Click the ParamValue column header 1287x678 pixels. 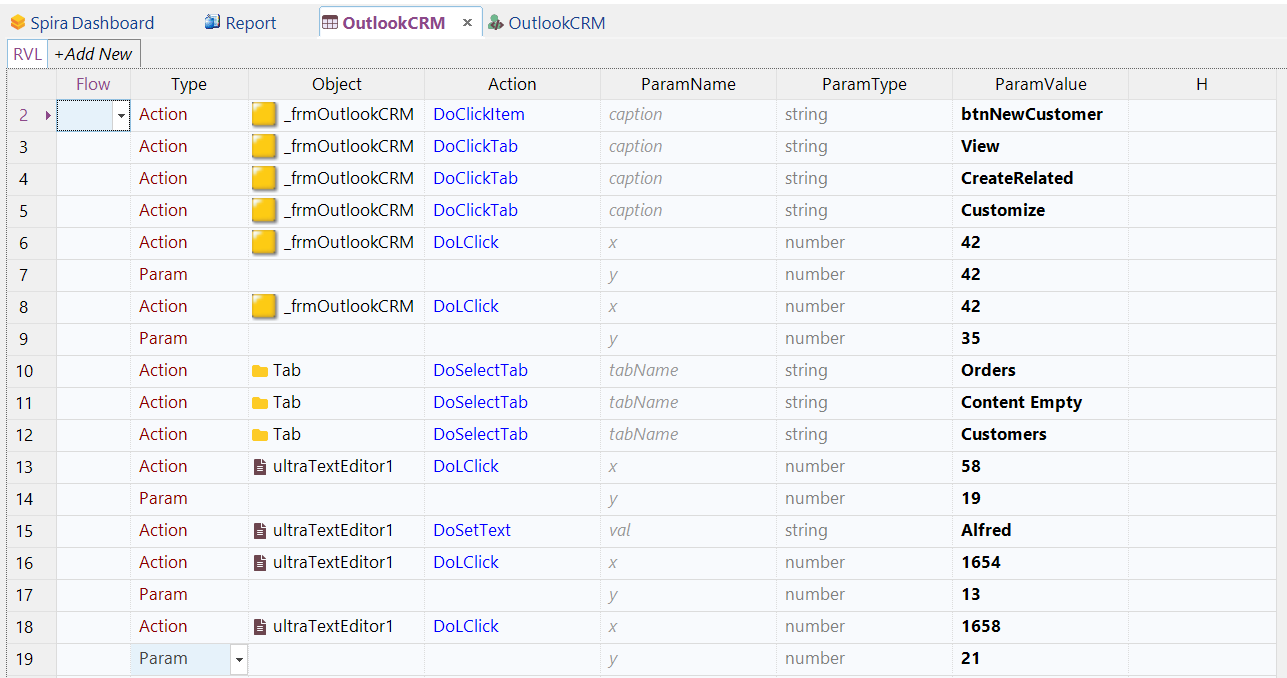[1040, 85]
